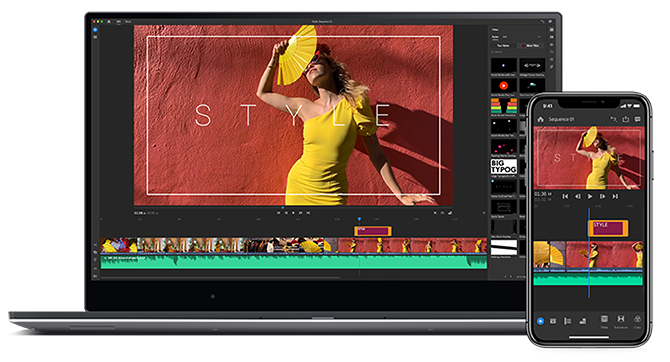The image size is (670, 362).
Task: Tap the expand tracks icon on phone toolbar
Action: point(568,321)
